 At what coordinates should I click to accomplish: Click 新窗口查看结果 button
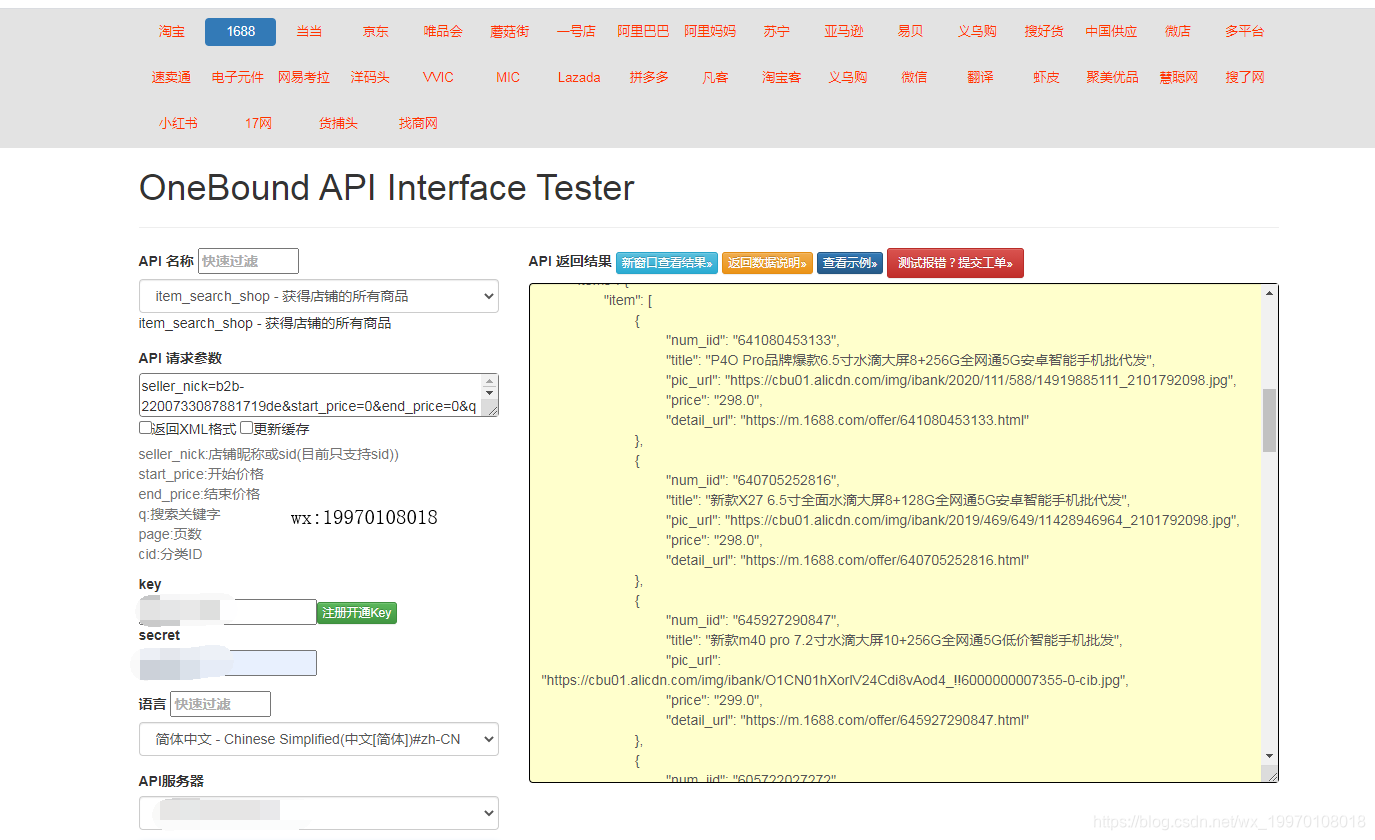(x=666, y=263)
